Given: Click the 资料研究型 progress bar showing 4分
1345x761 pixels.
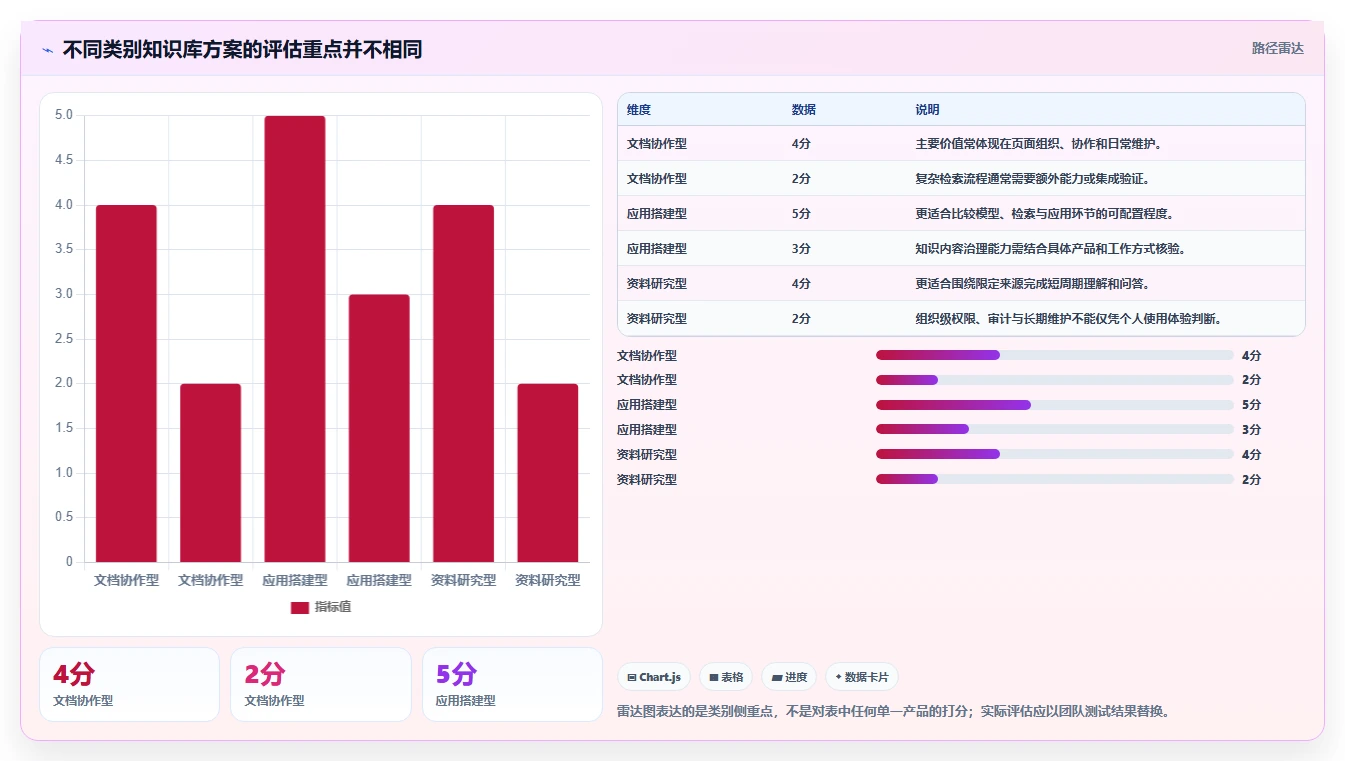Looking at the screenshot, I should (x=1055, y=454).
